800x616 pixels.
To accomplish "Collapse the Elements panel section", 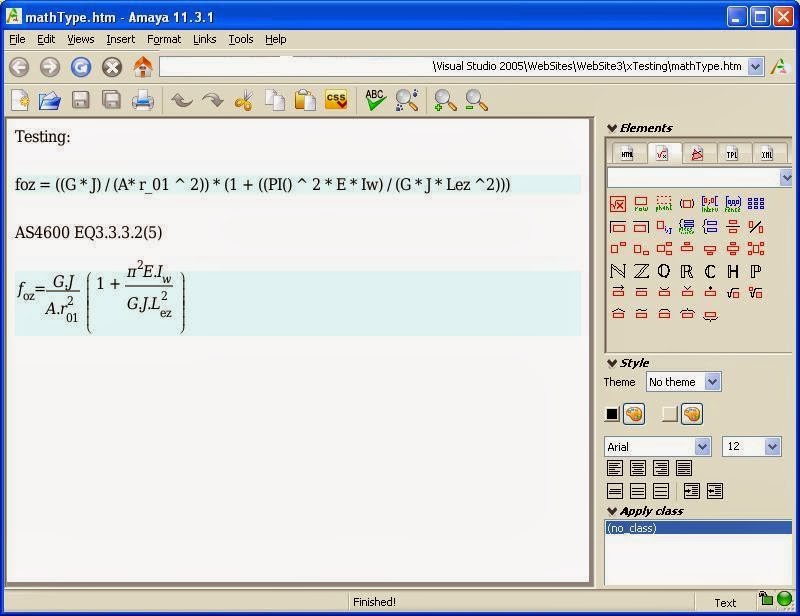I will tap(612, 128).
